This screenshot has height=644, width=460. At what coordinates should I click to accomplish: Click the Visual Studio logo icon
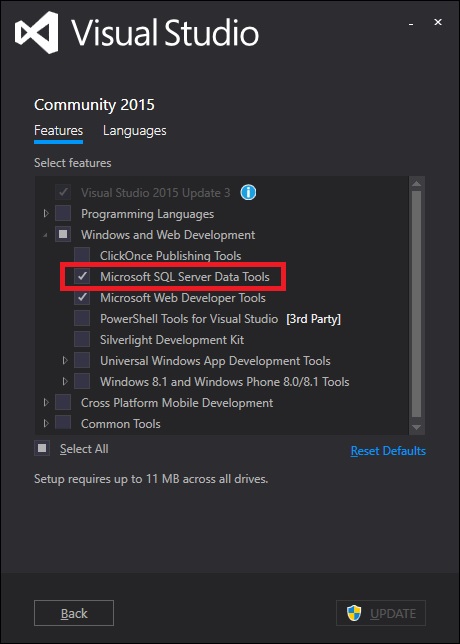pos(37,32)
